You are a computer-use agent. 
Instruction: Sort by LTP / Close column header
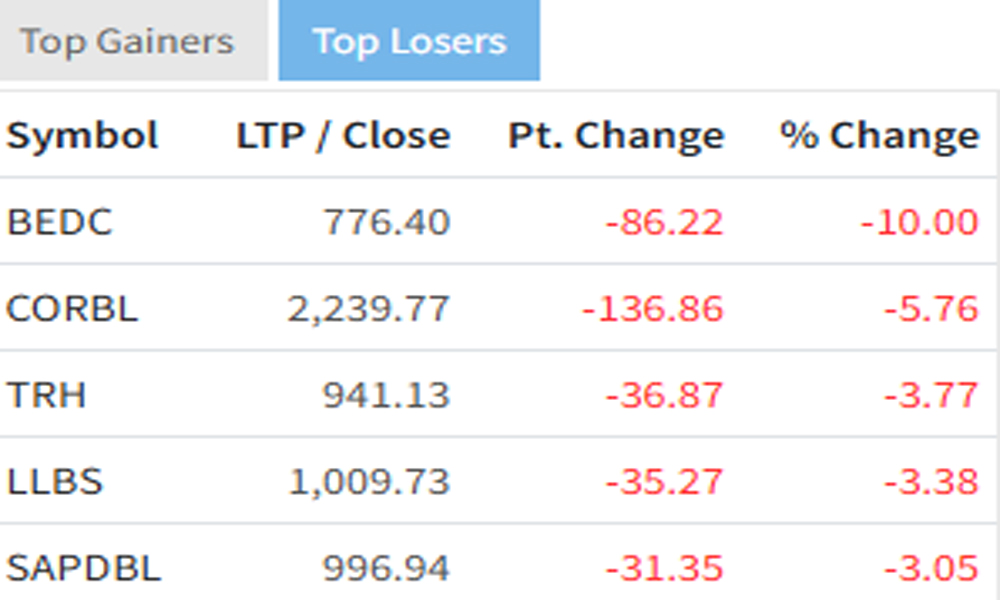(343, 135)
